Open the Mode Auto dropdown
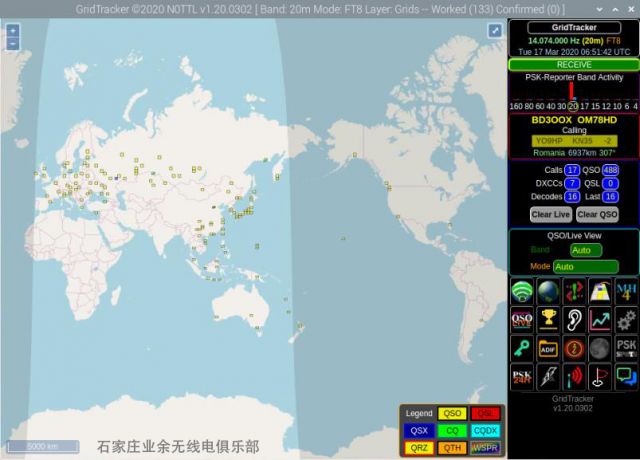This screenshot has width=640, height=460. pyautogui.click(x=586, y=267)
